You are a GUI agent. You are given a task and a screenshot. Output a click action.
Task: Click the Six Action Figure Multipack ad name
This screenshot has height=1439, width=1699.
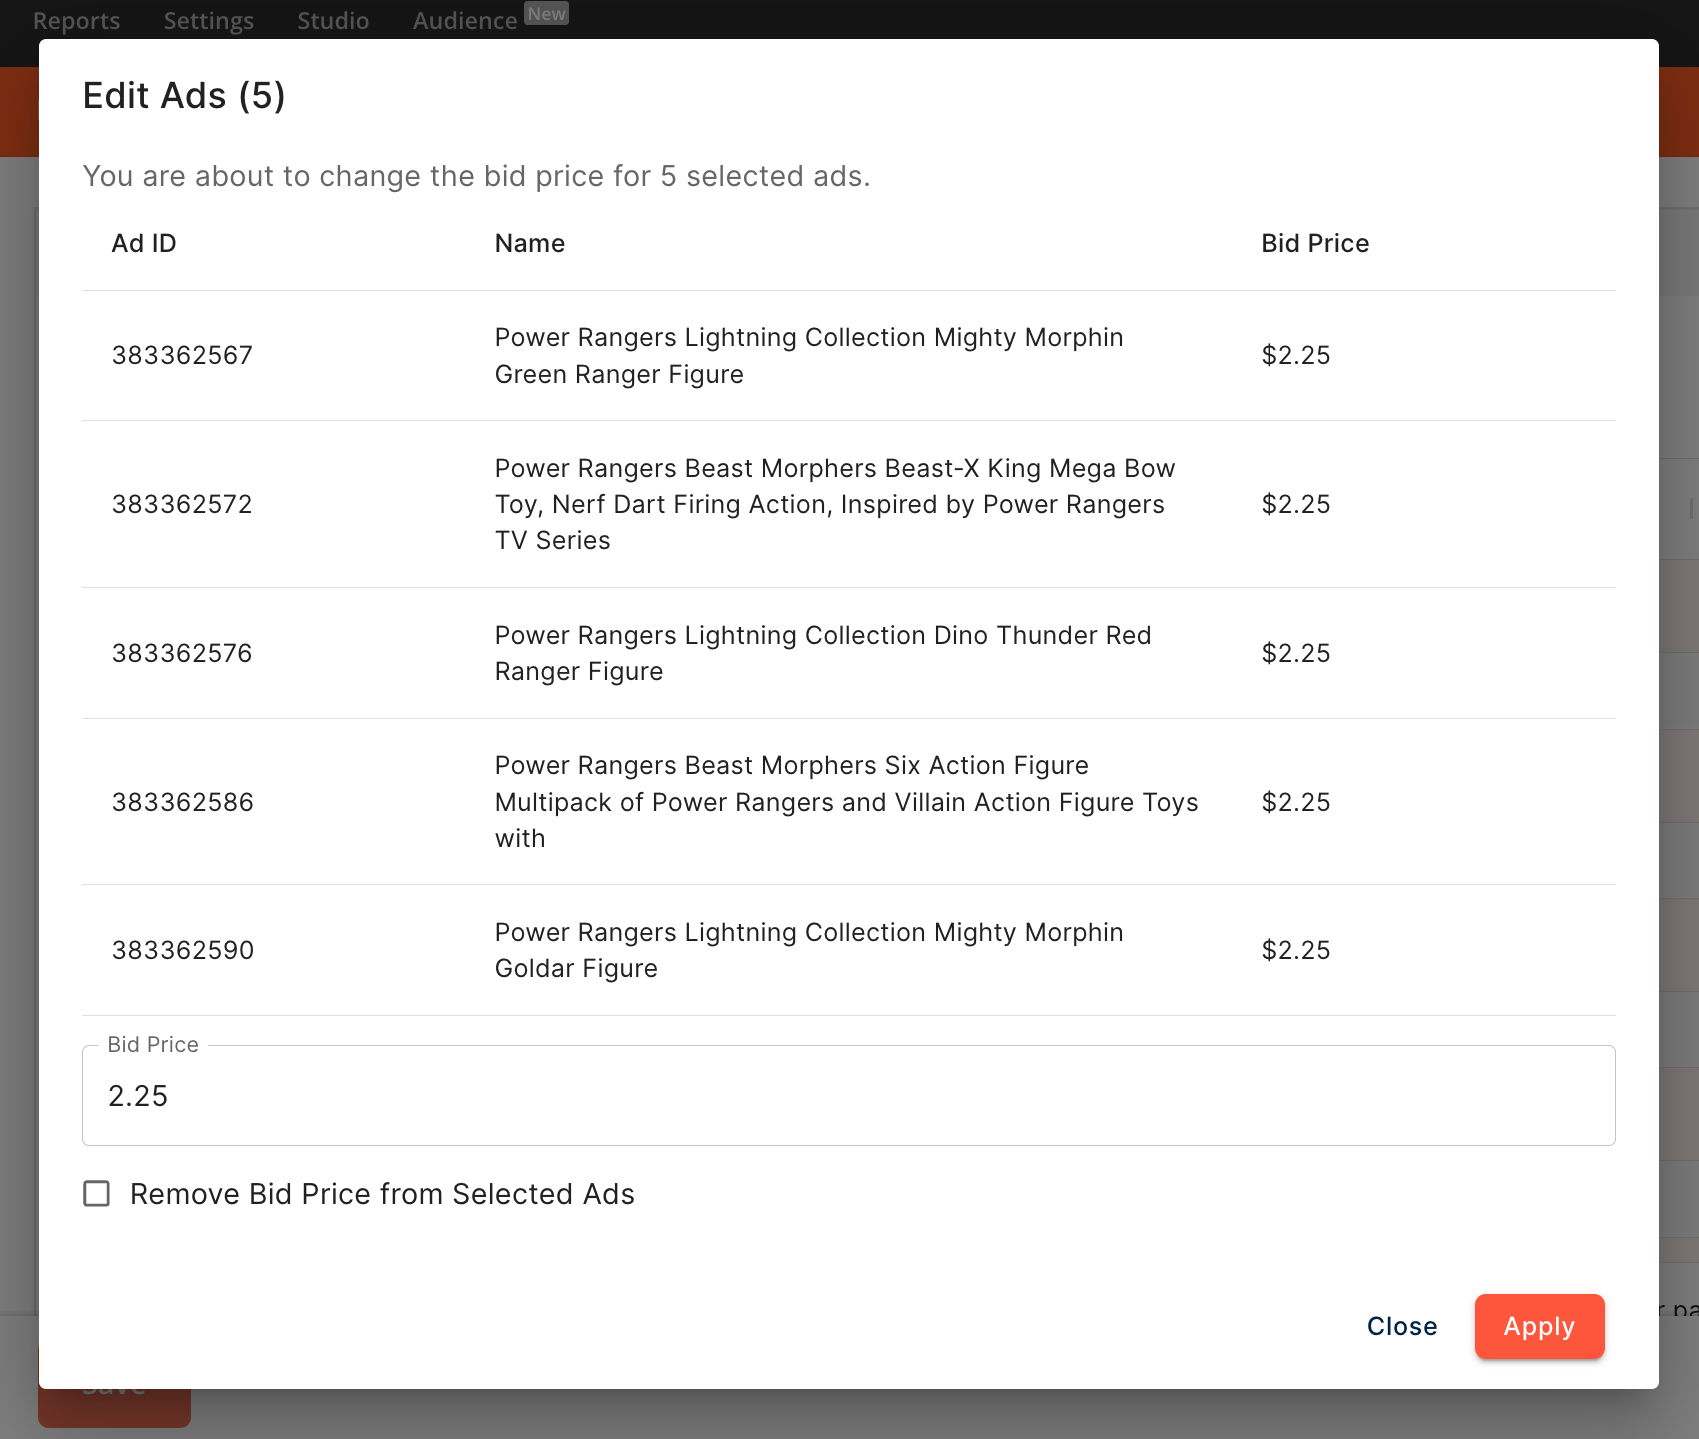tap(846, 802)
